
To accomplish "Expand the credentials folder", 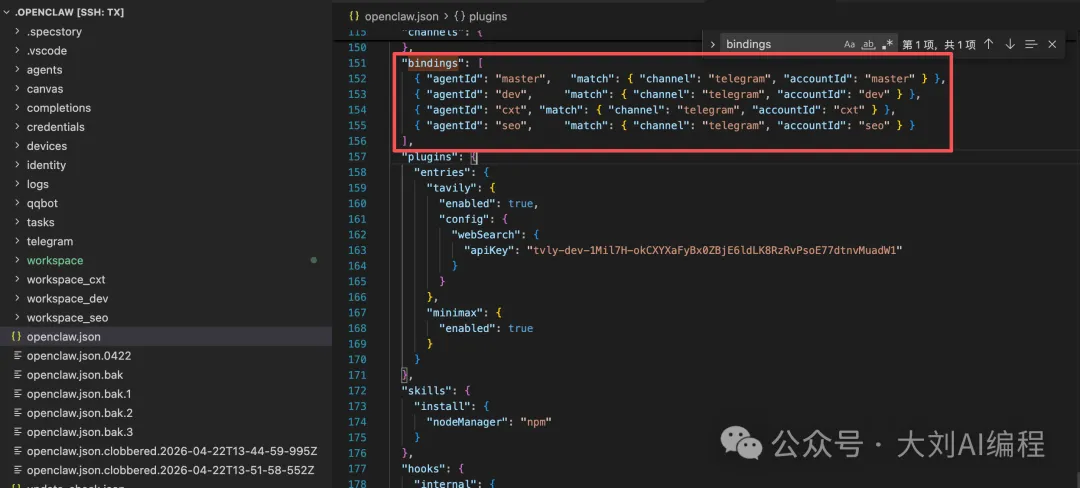I will (x=55, y=127).
